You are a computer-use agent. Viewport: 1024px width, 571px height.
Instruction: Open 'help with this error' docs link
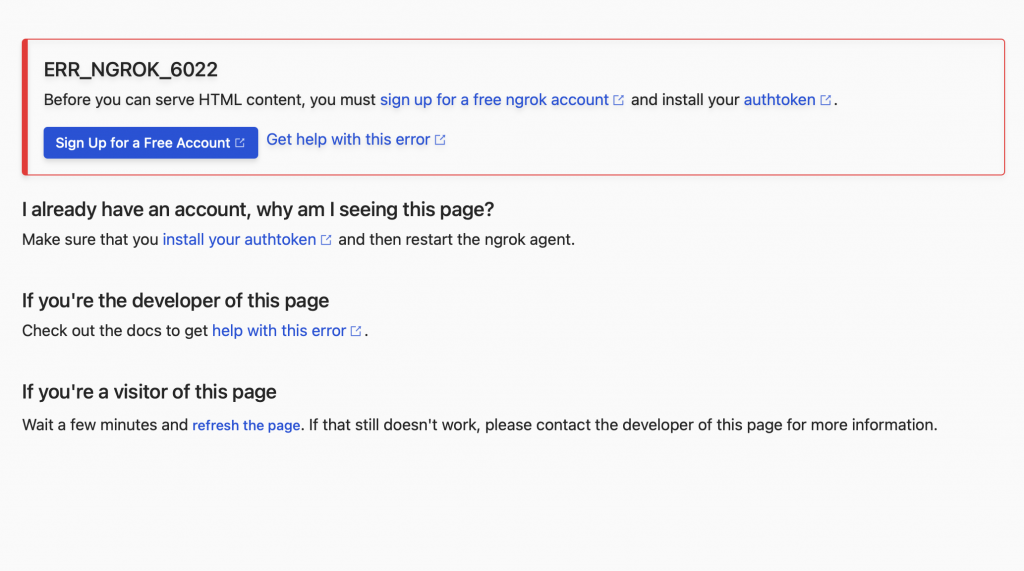[x=279, y=331]
